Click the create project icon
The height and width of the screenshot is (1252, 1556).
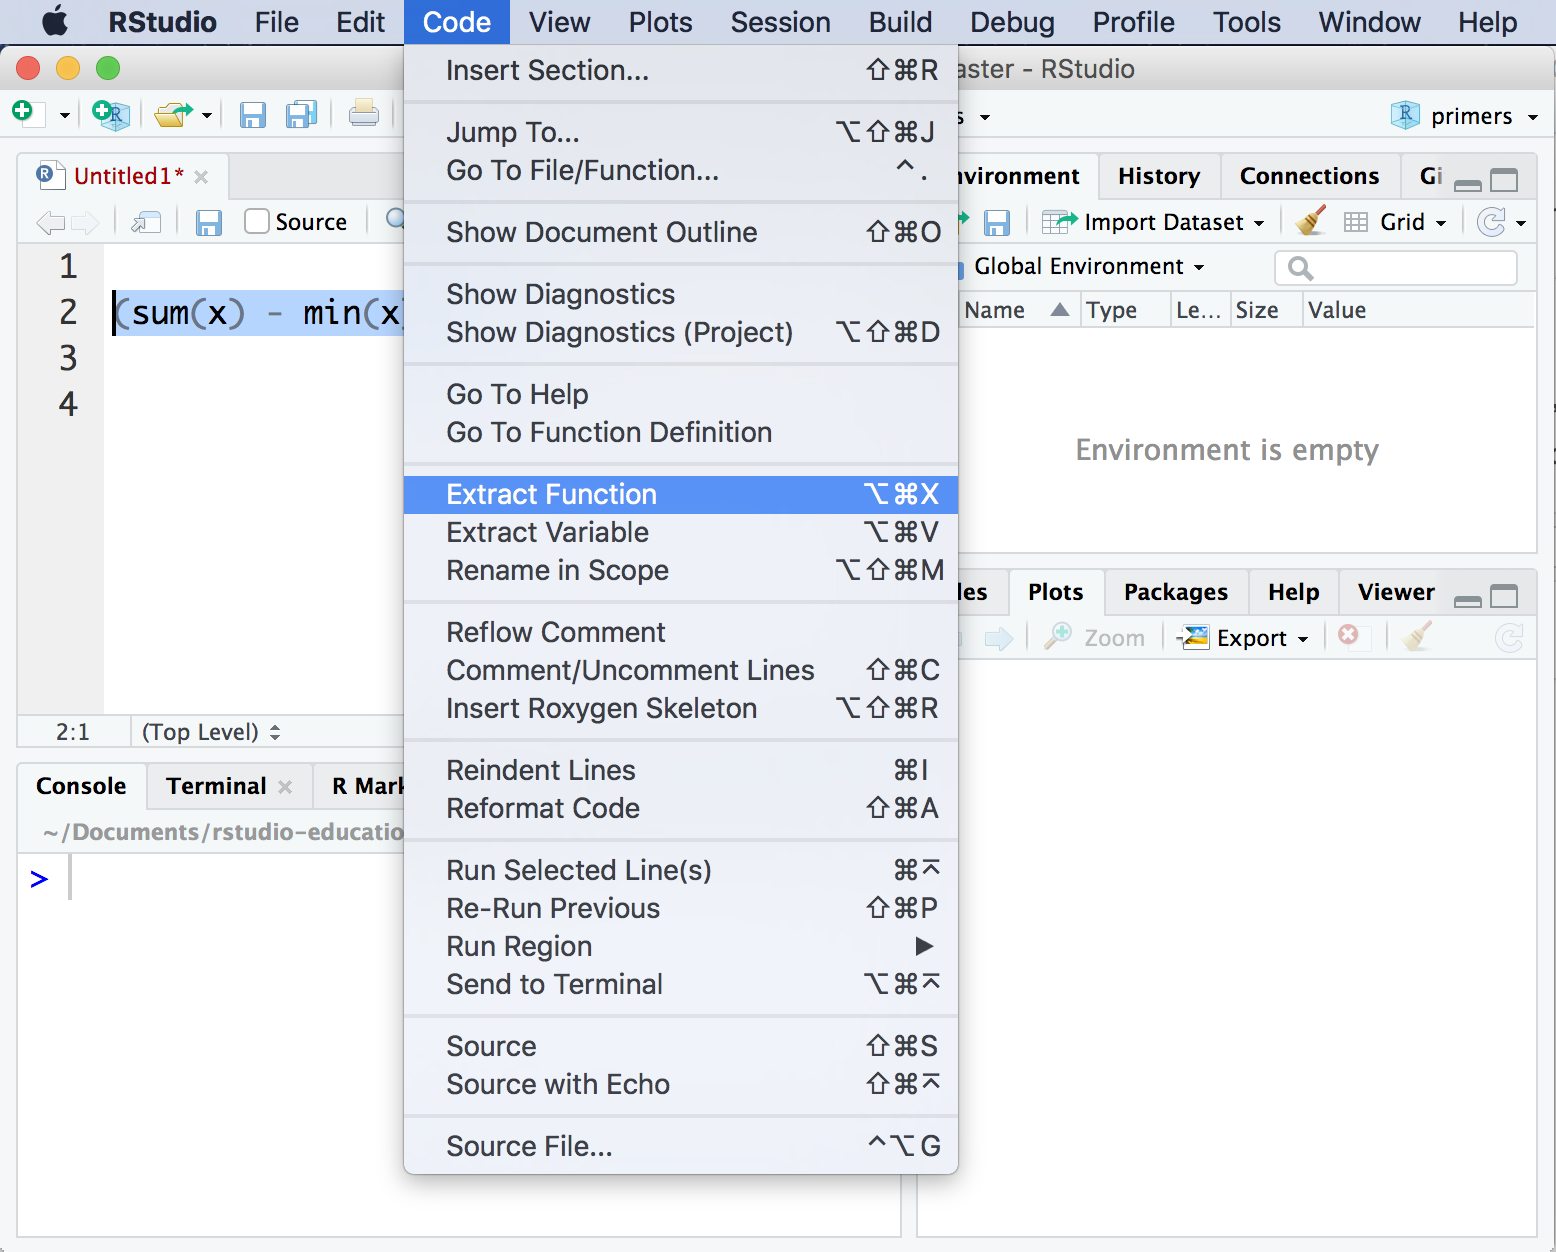click(110, 115)
